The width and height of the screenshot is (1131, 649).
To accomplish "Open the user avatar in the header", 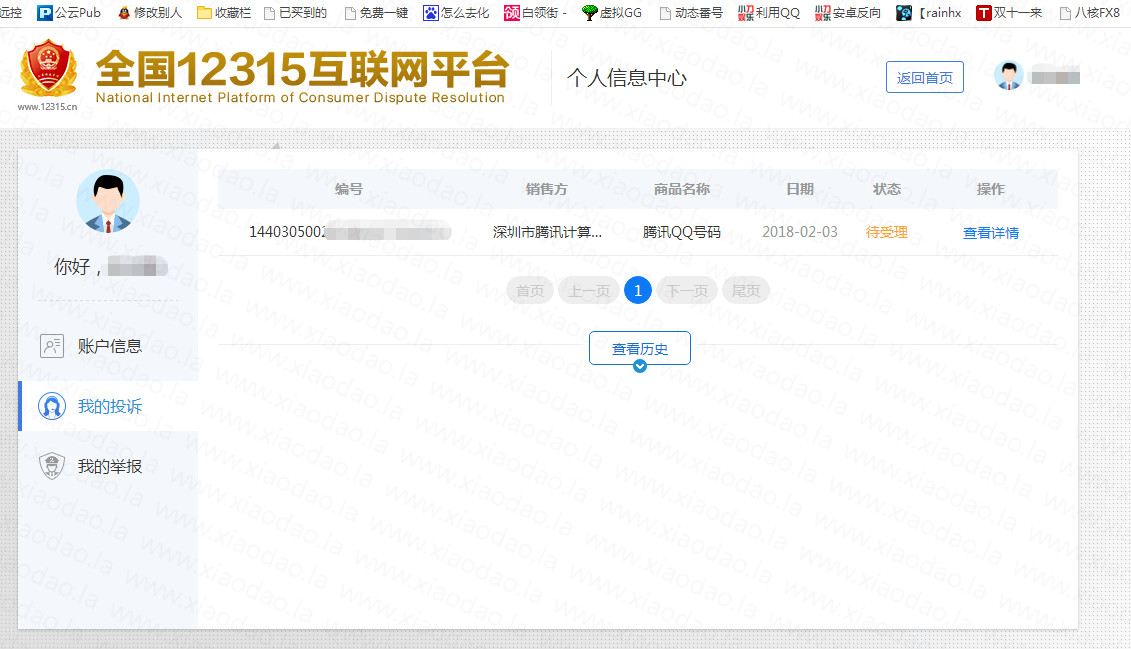I will click(1008, 75).
